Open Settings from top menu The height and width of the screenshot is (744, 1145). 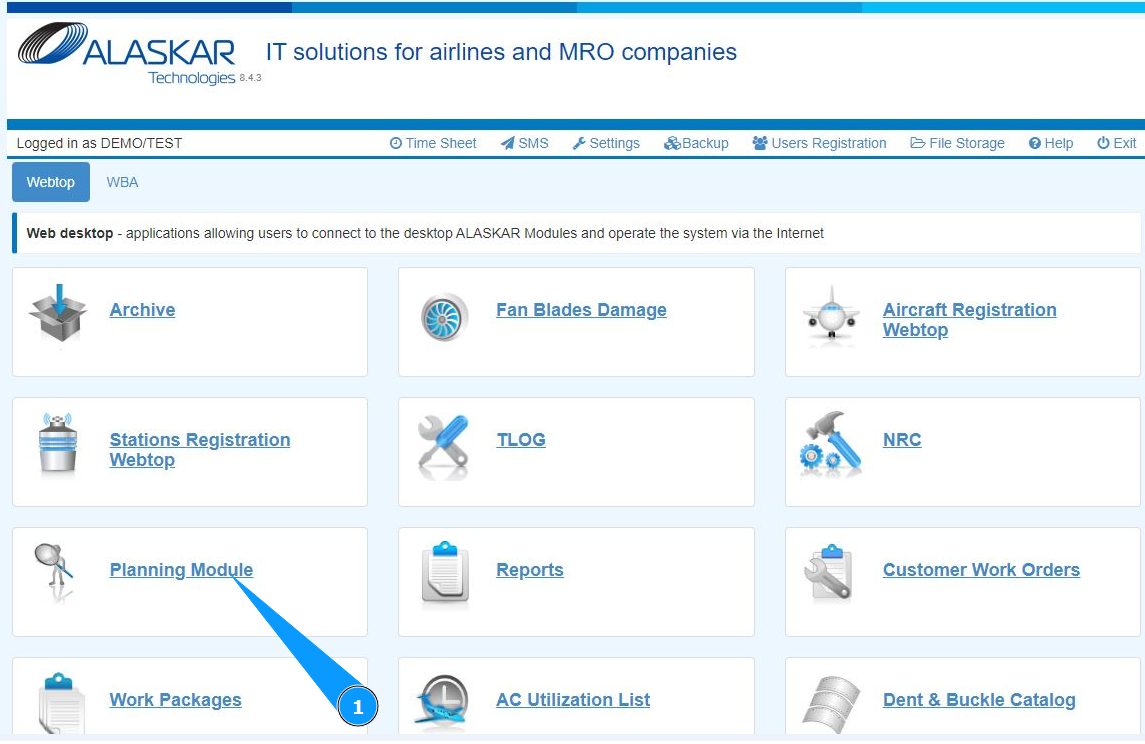click(x=605, y=143)
